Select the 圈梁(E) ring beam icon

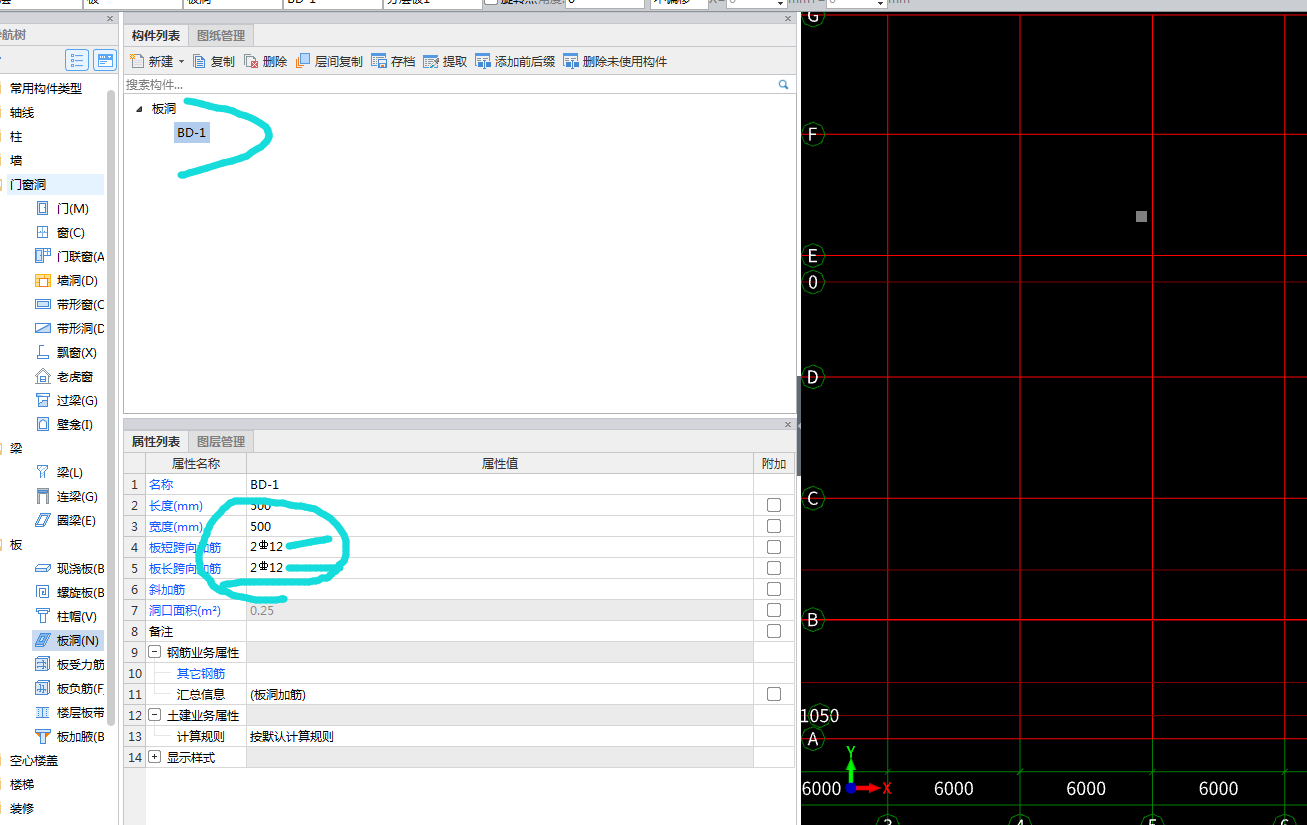(x=42, y=520)
